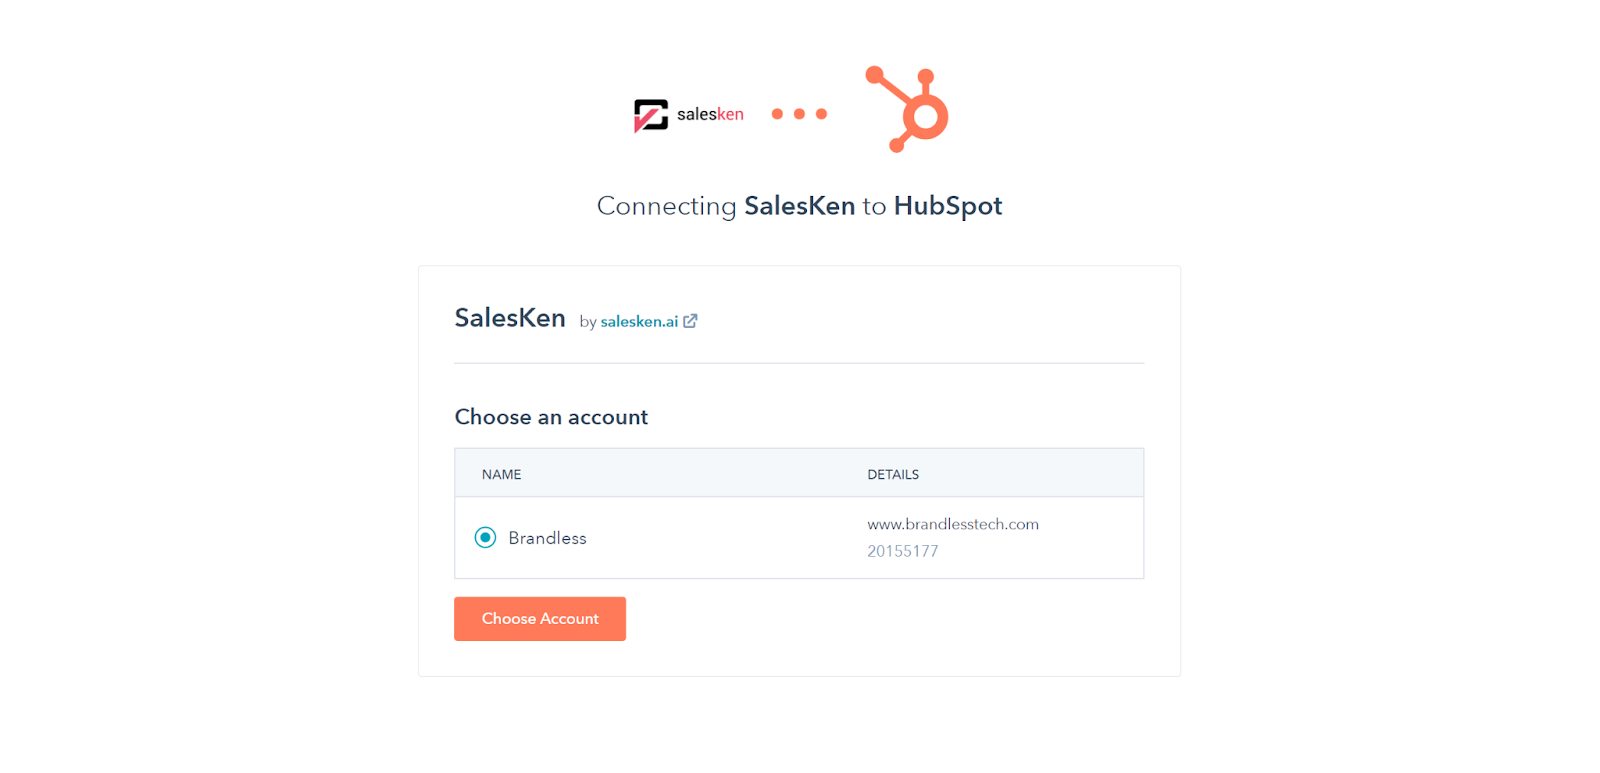Click the SalesKen app title
This screenshot has height=773, width=1600.
510,318
